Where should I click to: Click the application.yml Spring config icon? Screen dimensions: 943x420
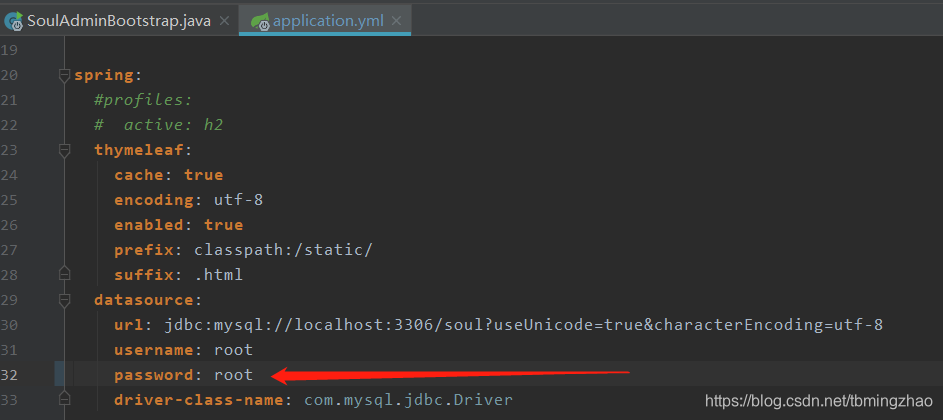coord(260,22)
